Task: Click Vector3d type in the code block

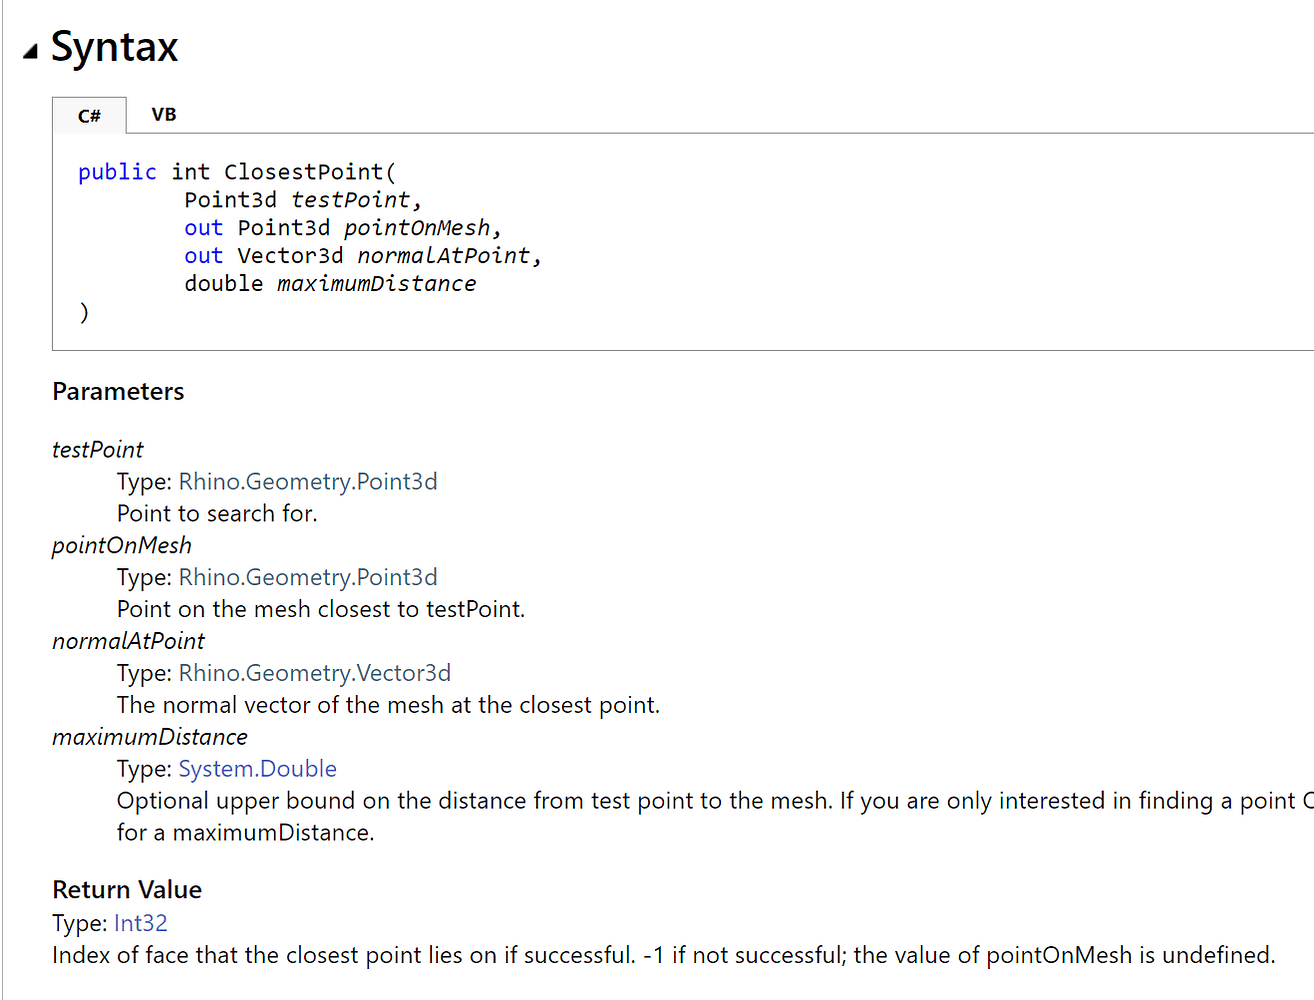Action: 290,256
